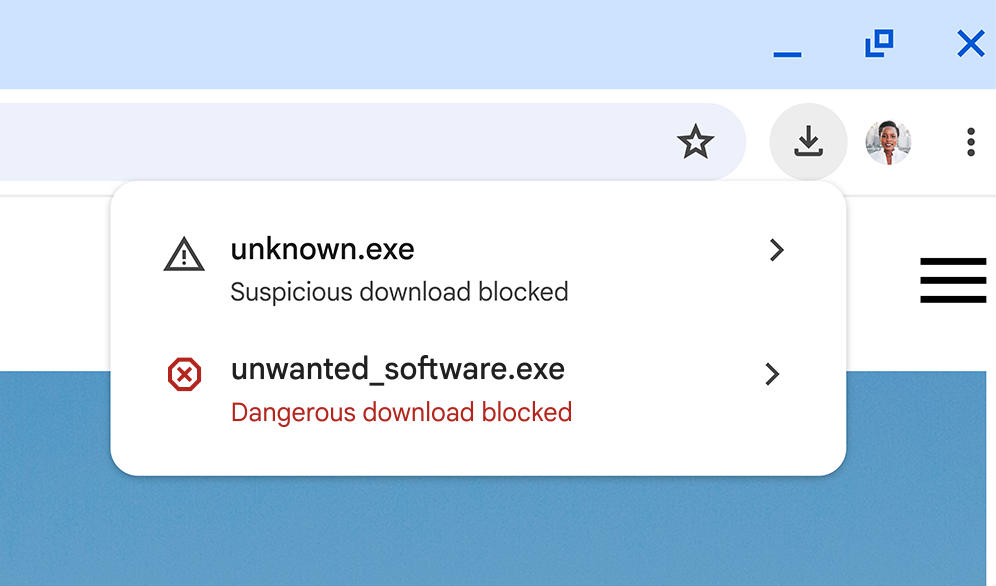The width and height of the screenshot is (996, 586).
Task: Open the page's hamburger menu
Action: coord(953,280)
